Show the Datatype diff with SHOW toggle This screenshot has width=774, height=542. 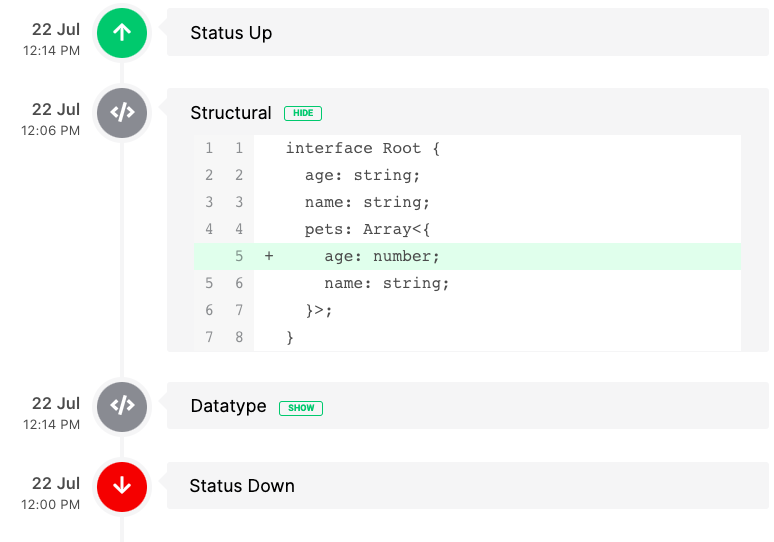tap(301, 408)
